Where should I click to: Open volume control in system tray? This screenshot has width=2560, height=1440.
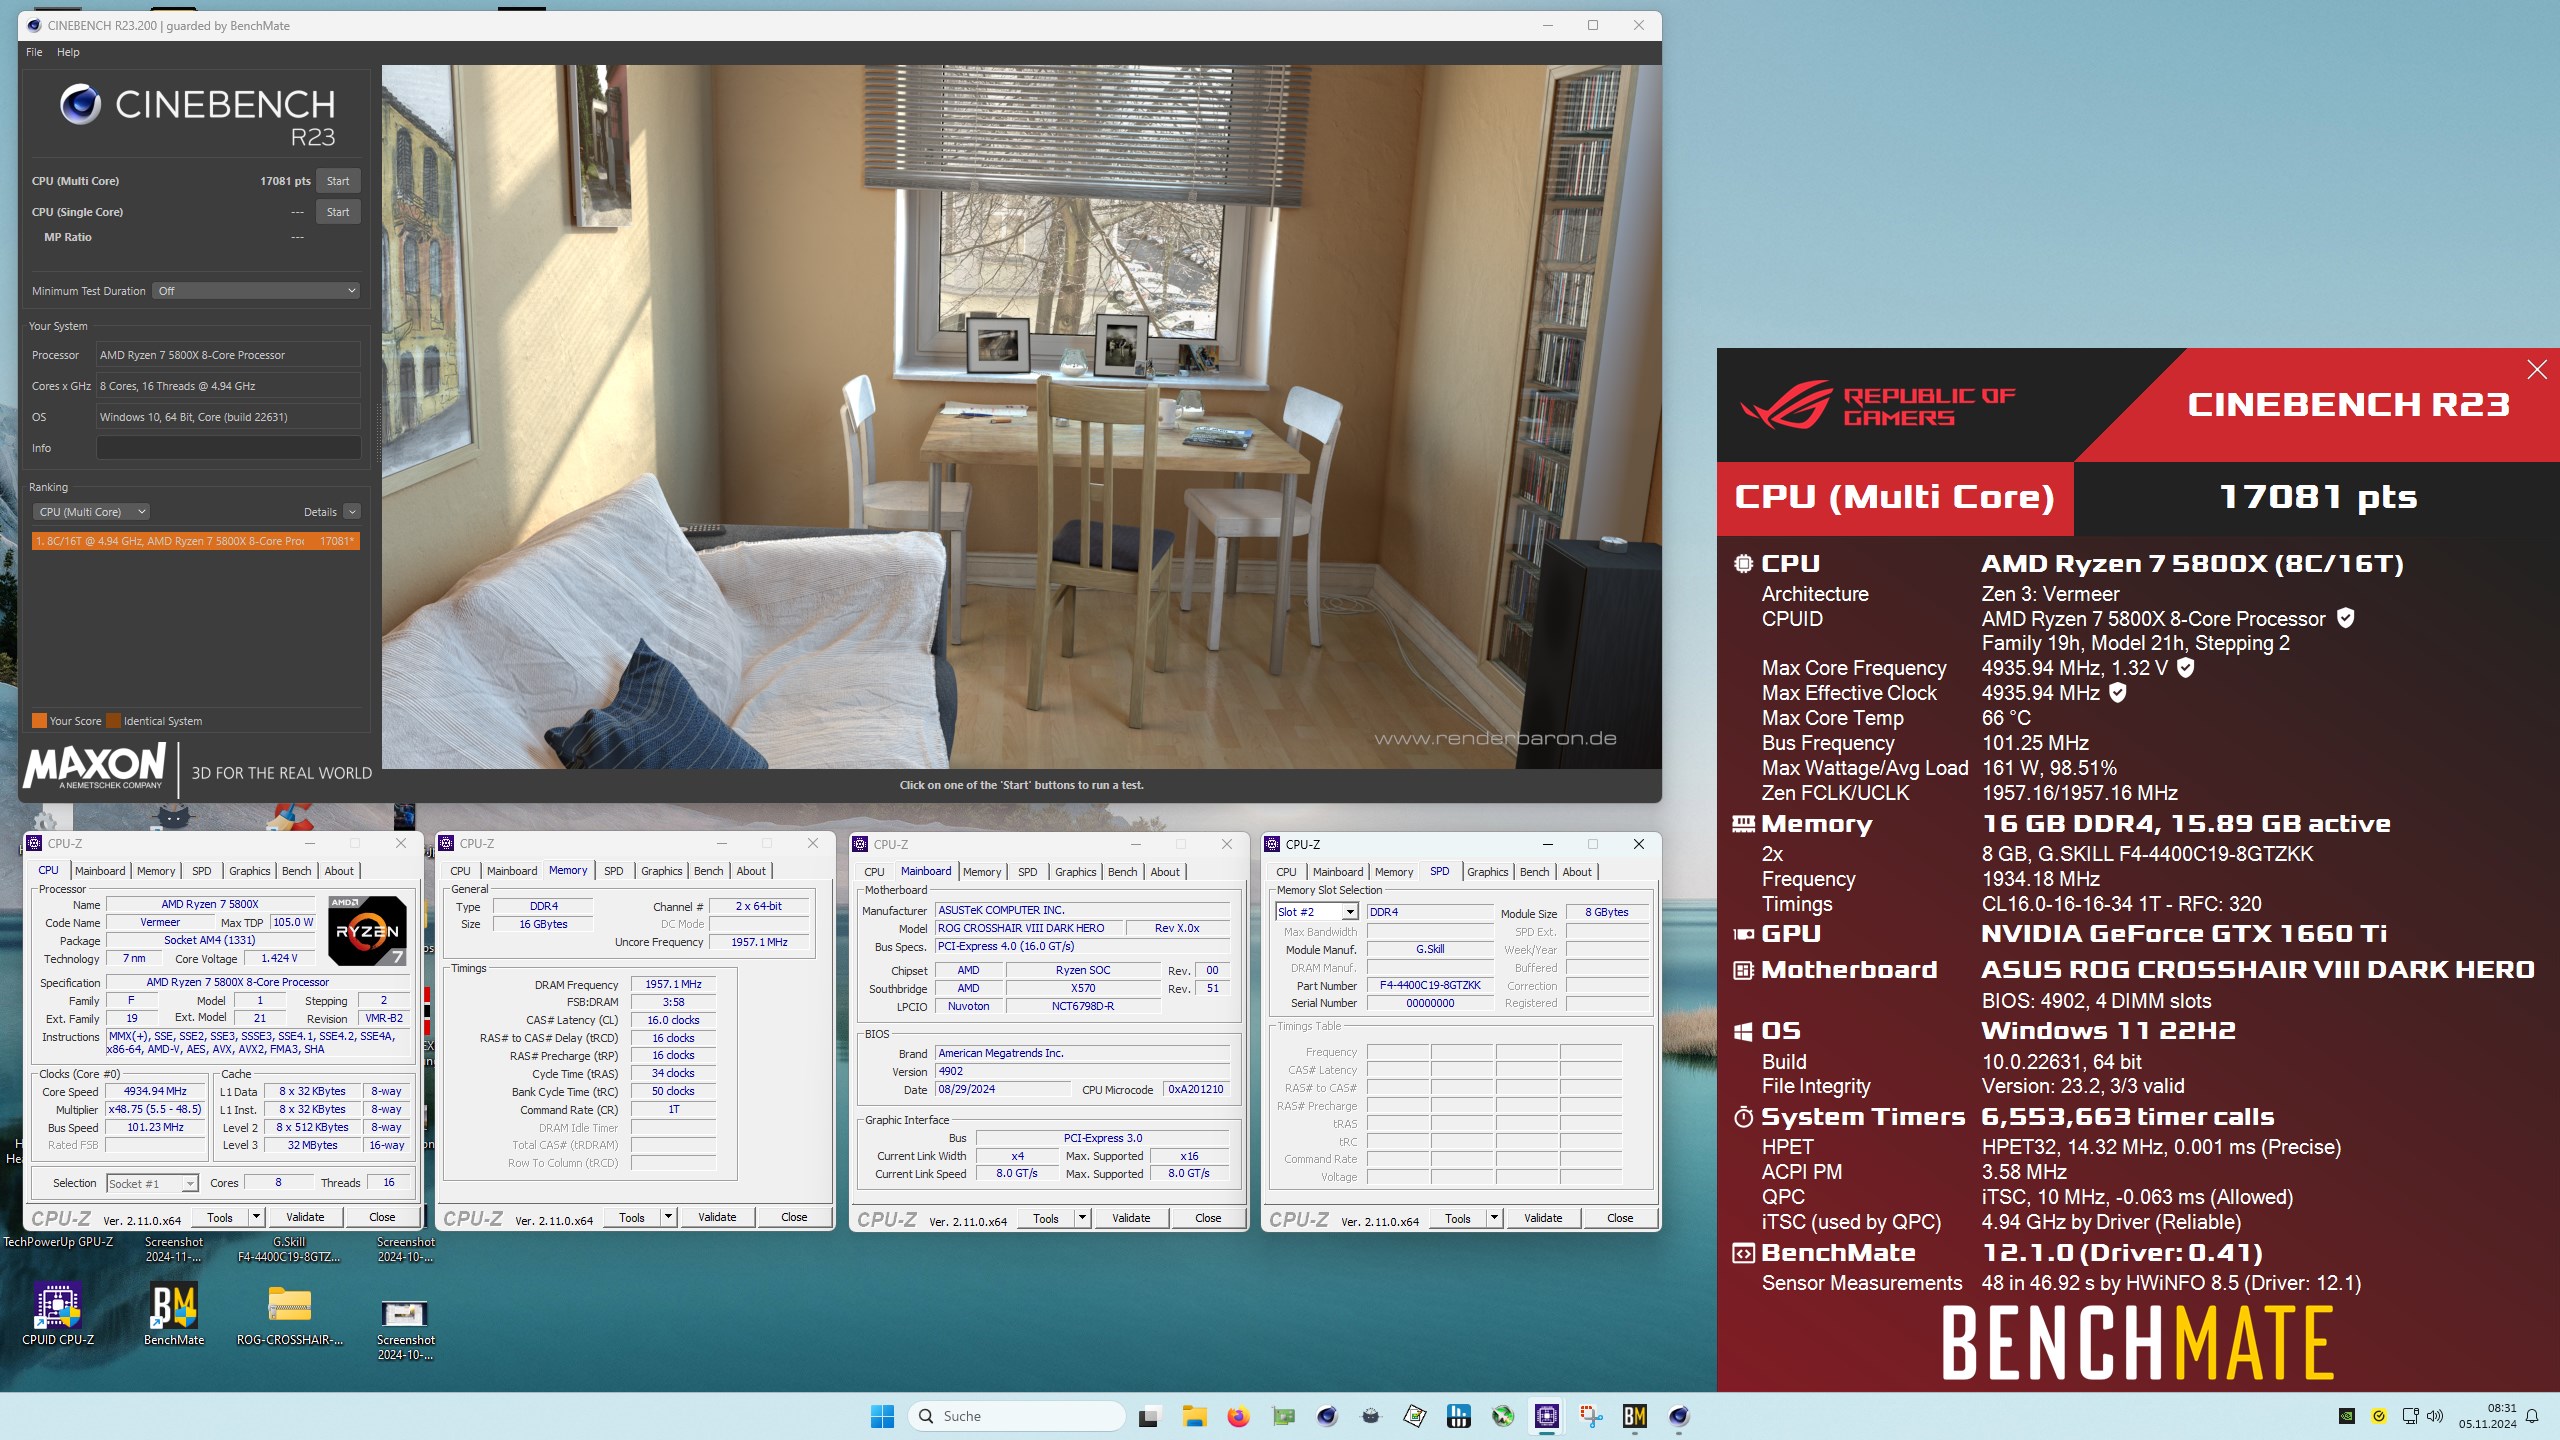[2434, 1416]
